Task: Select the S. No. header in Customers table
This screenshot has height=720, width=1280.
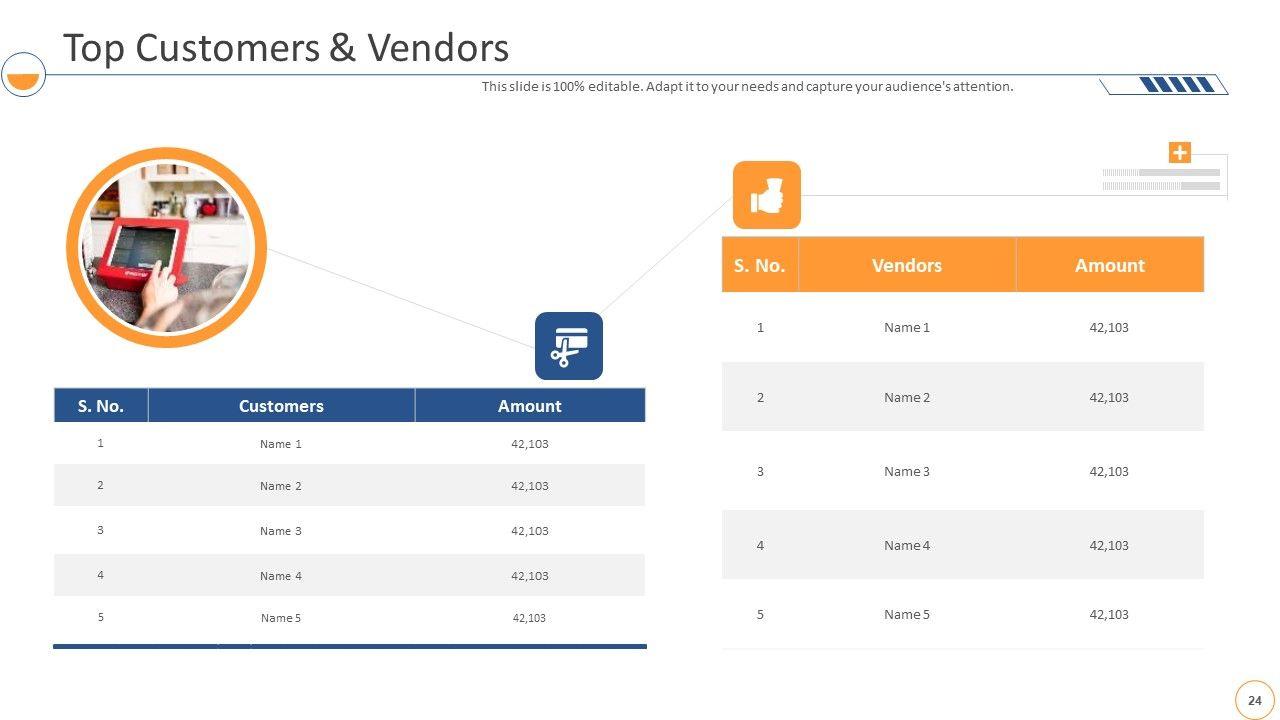Action: point(101,406)
